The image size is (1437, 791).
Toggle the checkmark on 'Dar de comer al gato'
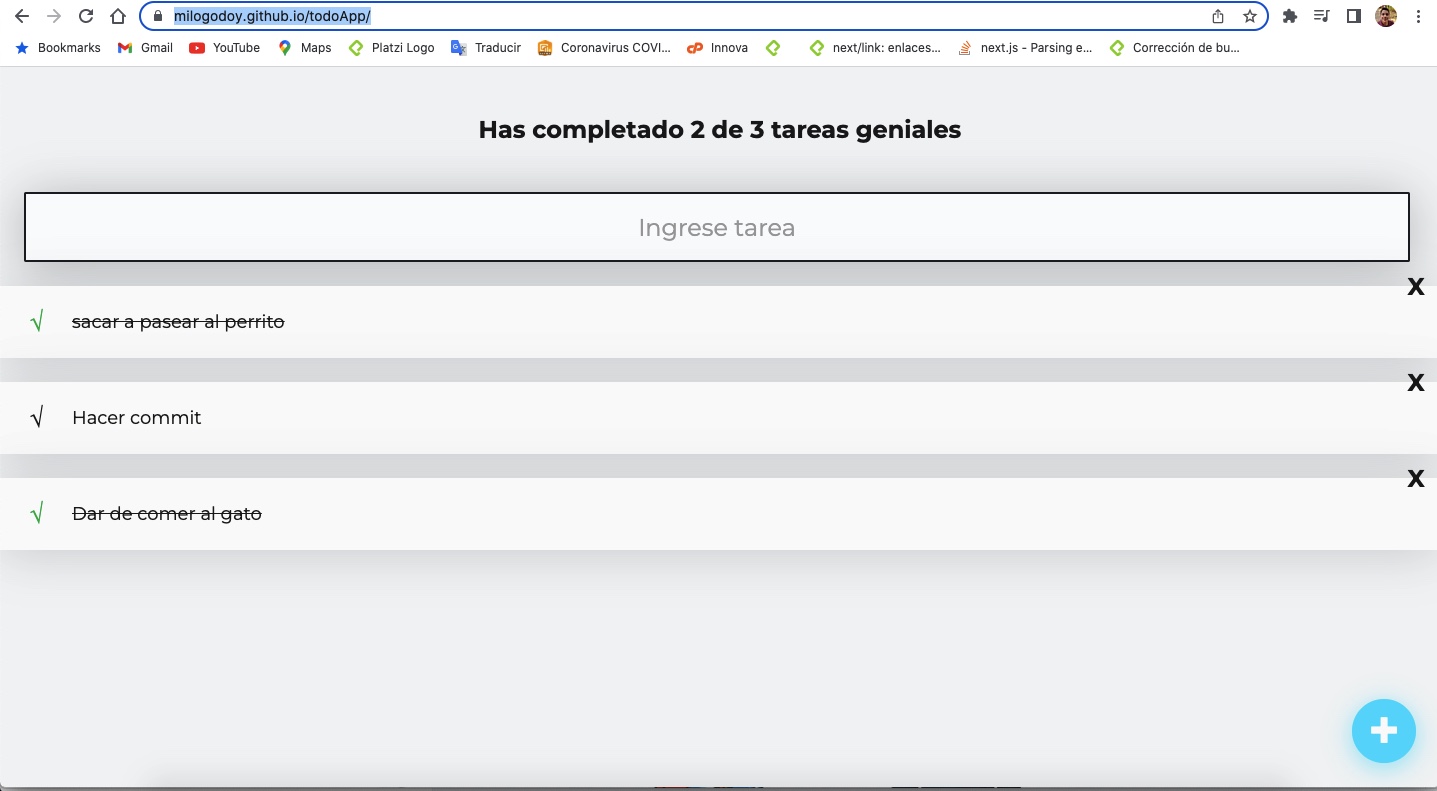(37, 513)
